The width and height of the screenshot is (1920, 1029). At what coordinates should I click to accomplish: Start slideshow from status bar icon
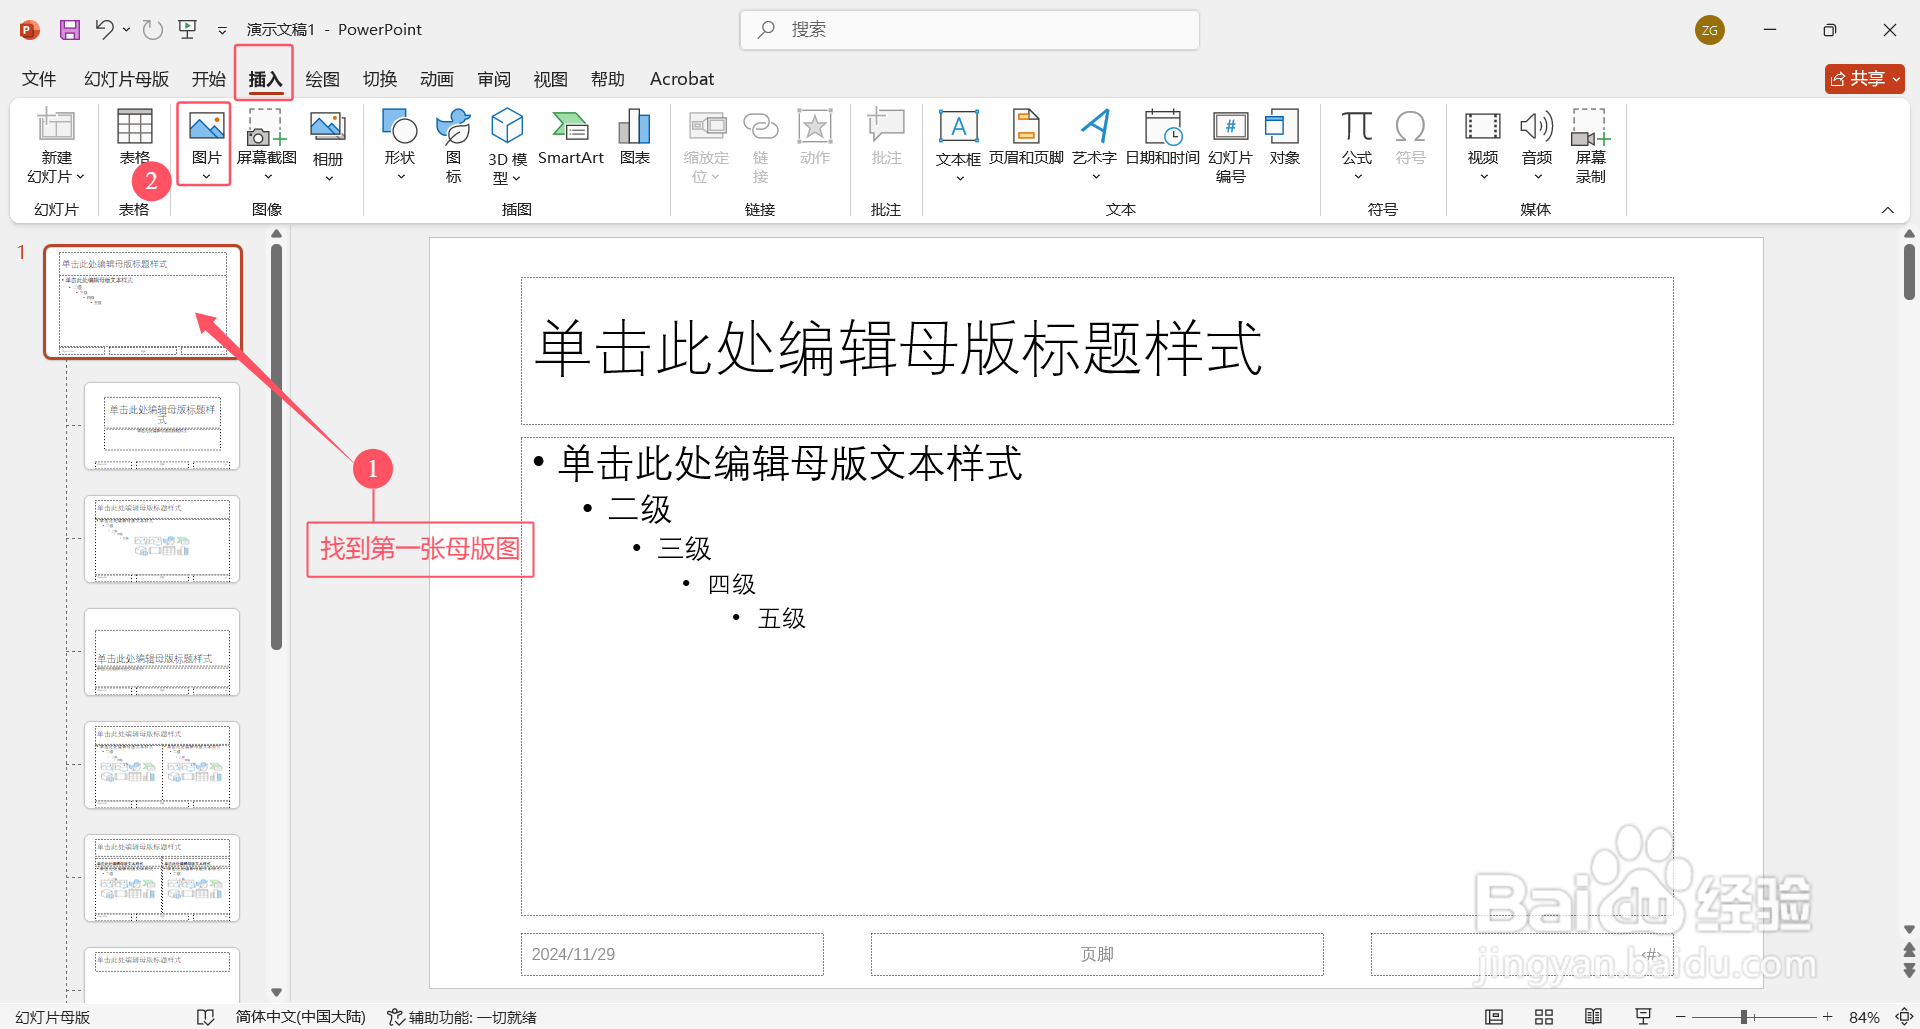[x=1643, y=1016]
